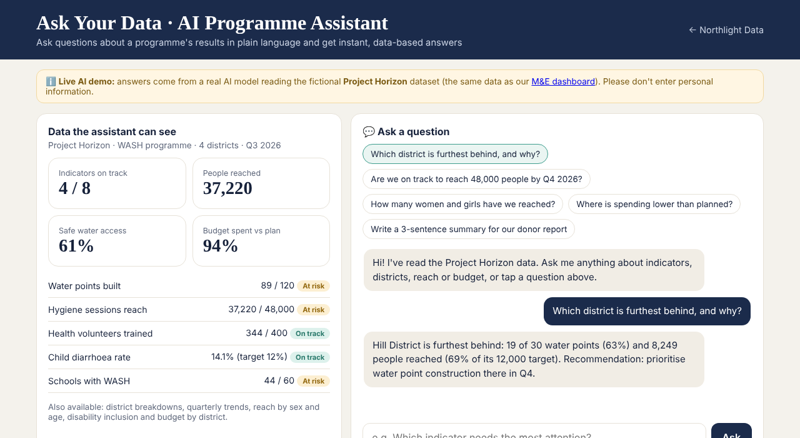Viewport: 800px width, 438px height.
Task: Open the People reached 37,220 card
Action: [x=261, y=183]
